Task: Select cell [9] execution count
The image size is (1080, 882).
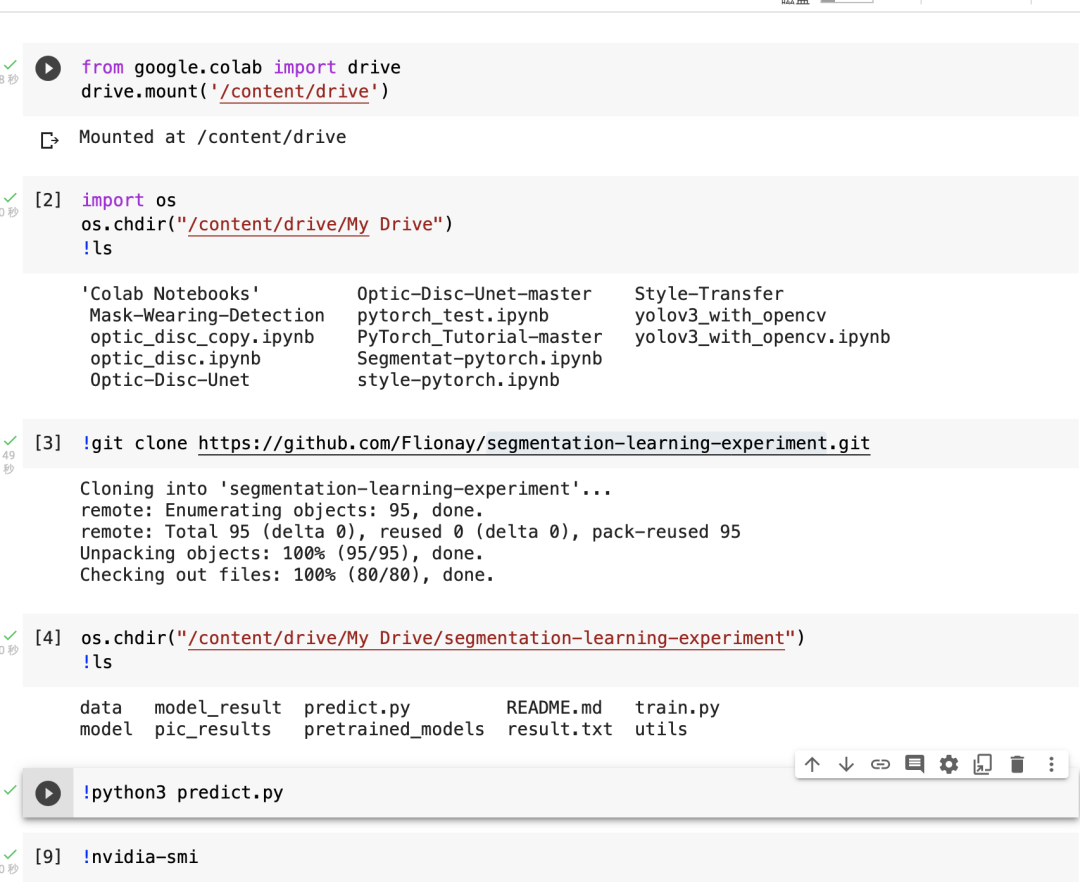Action: click(x=48, y=857)
